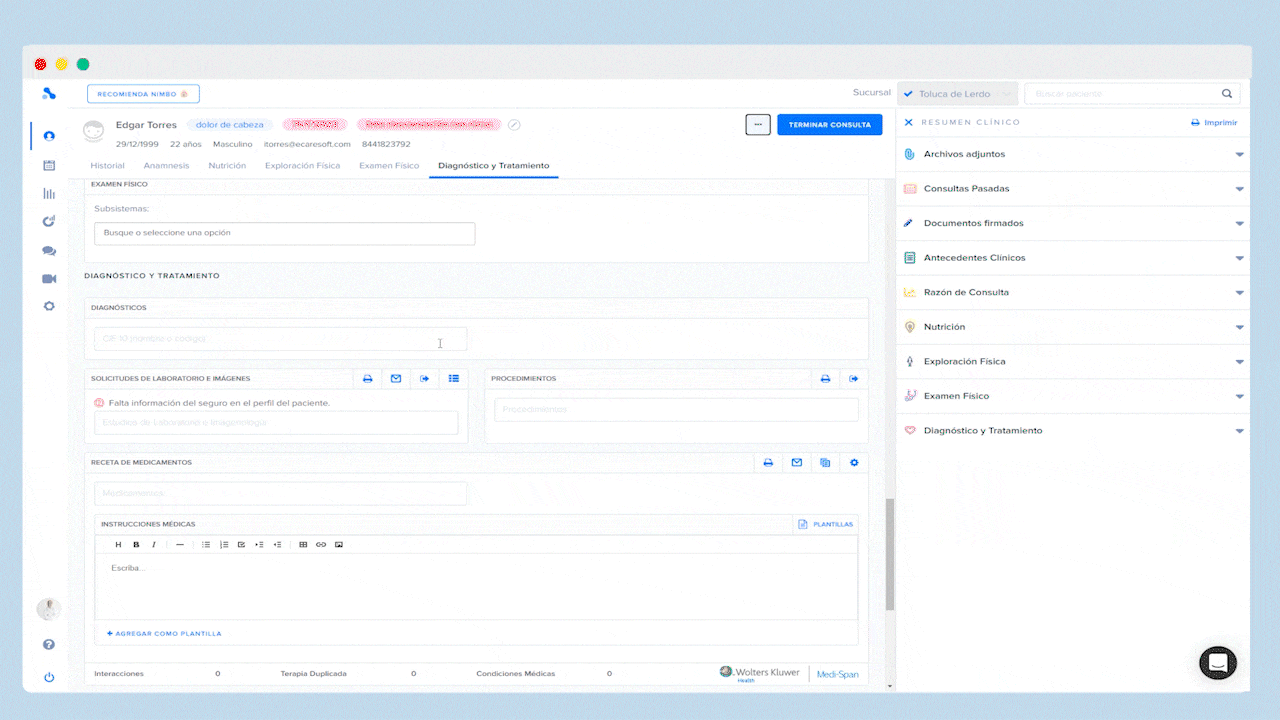Click the send arrow icon in Solicitudes de Laboratorio
Image resolution: width=1280 pixels, height=720 pixels.
click(x=425, y=379)
